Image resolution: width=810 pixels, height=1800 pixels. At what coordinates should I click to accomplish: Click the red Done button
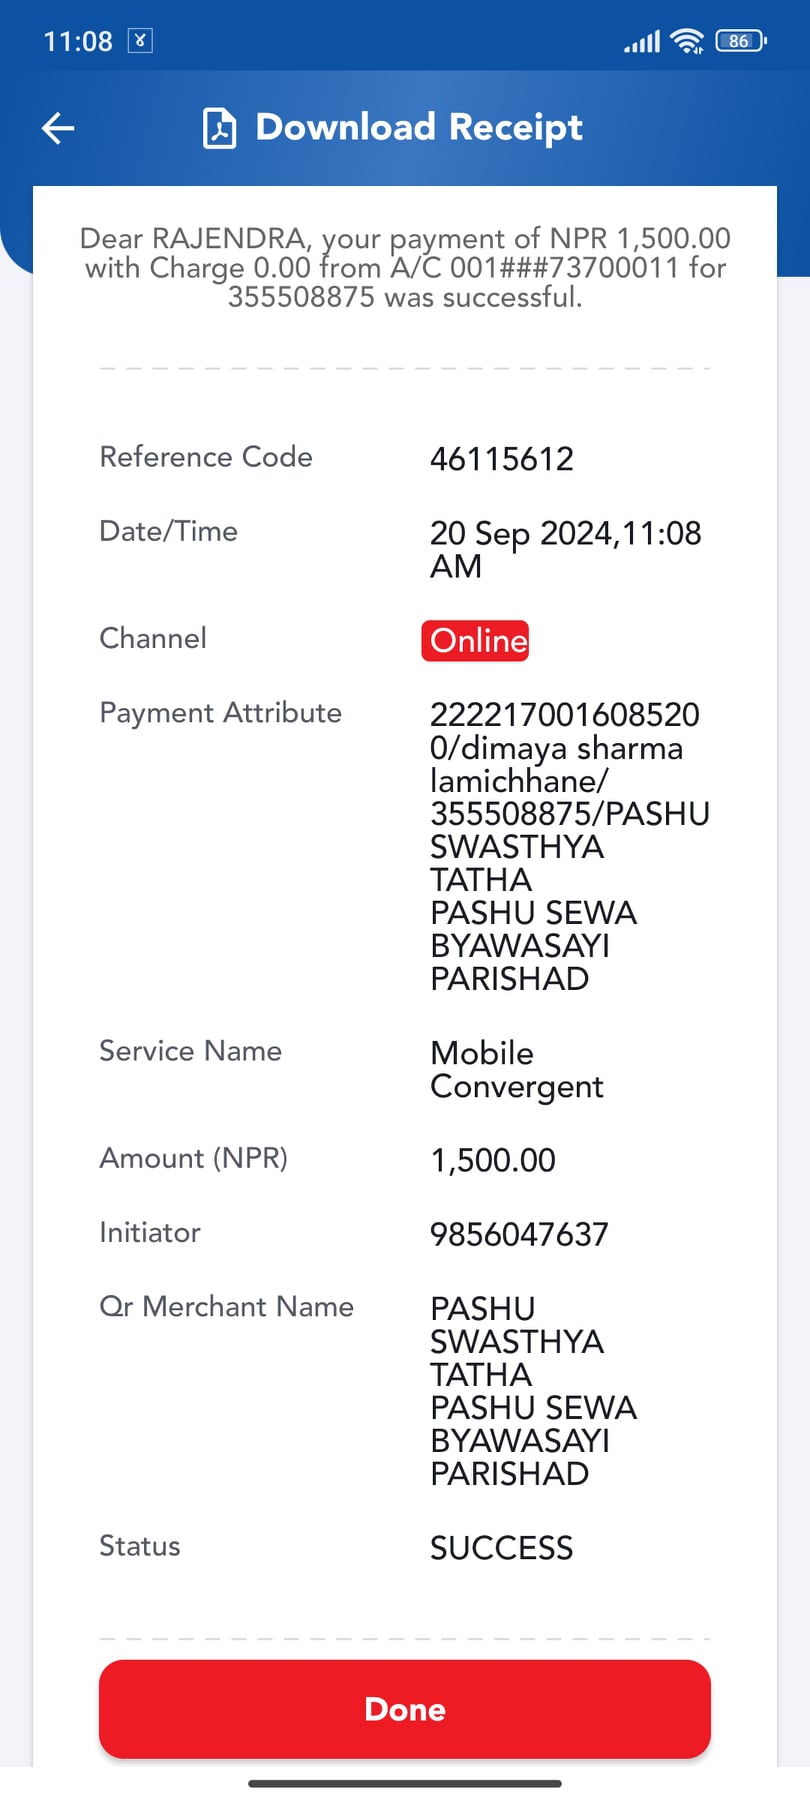point(405,1709)
